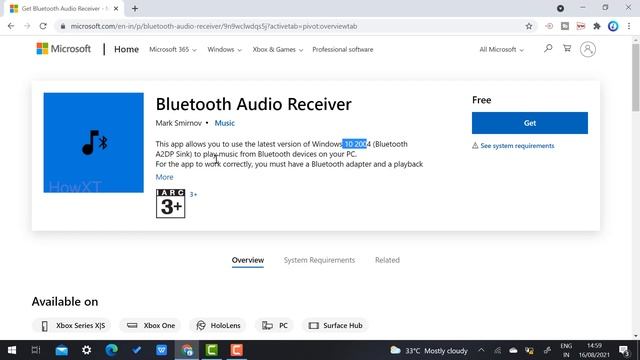Open the orange Camtasia recorder taskbar icon

tap(237, 350)
